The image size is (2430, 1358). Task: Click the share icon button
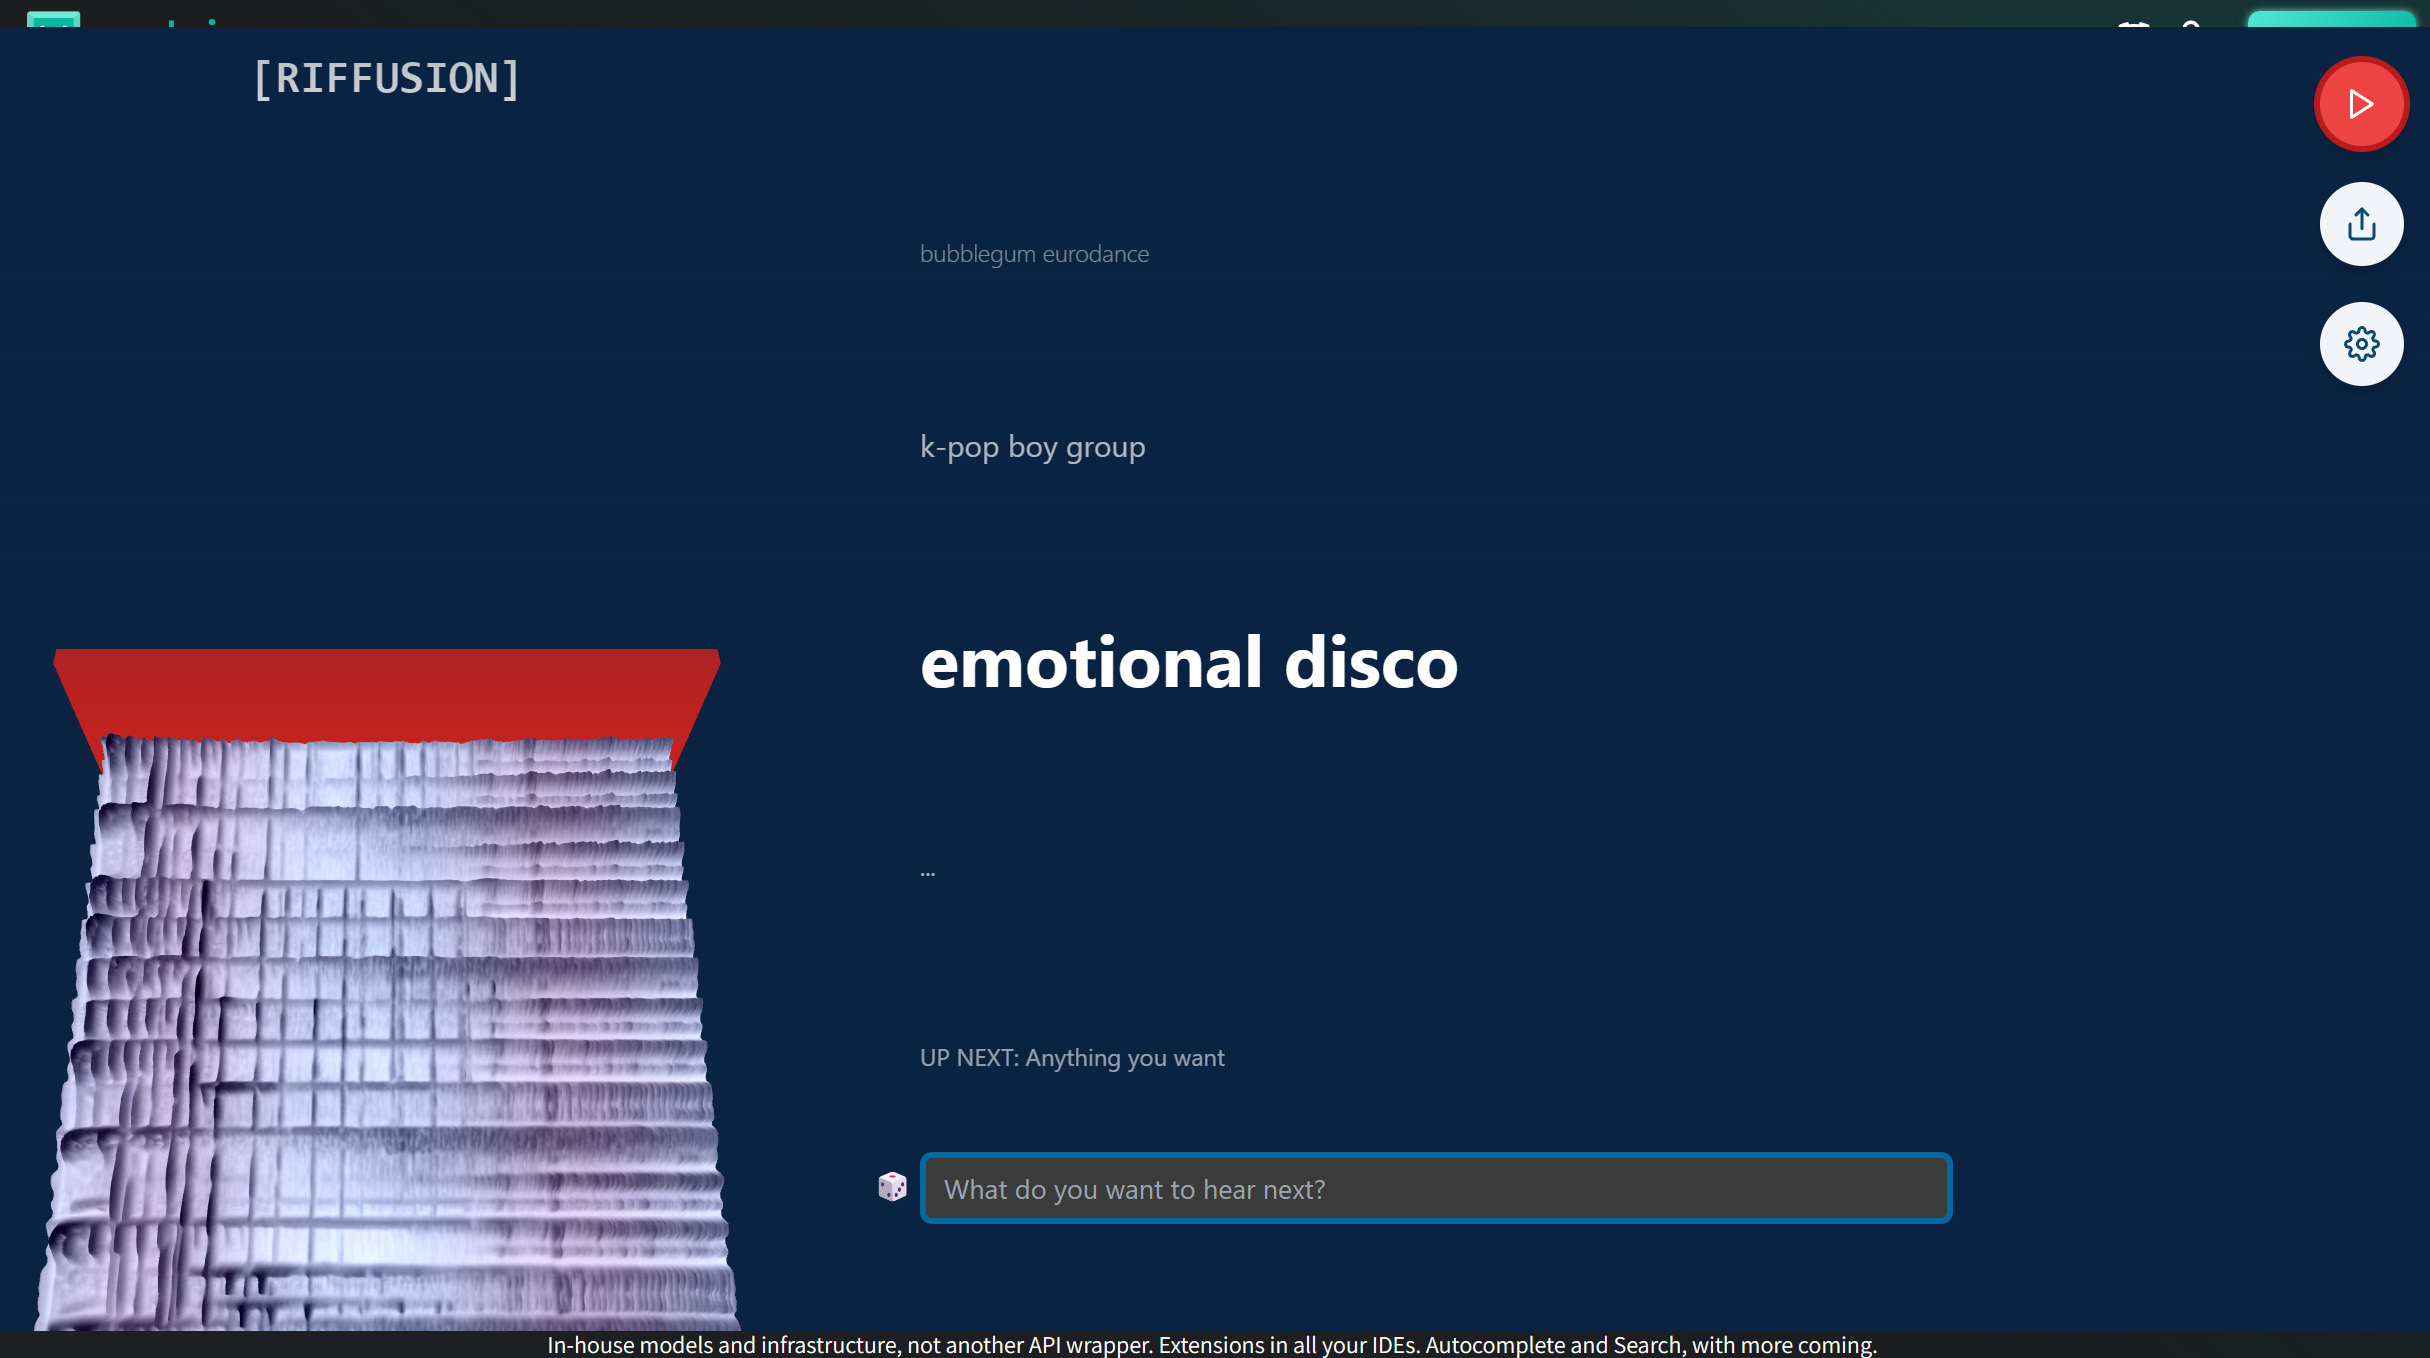pos(2361,224)
